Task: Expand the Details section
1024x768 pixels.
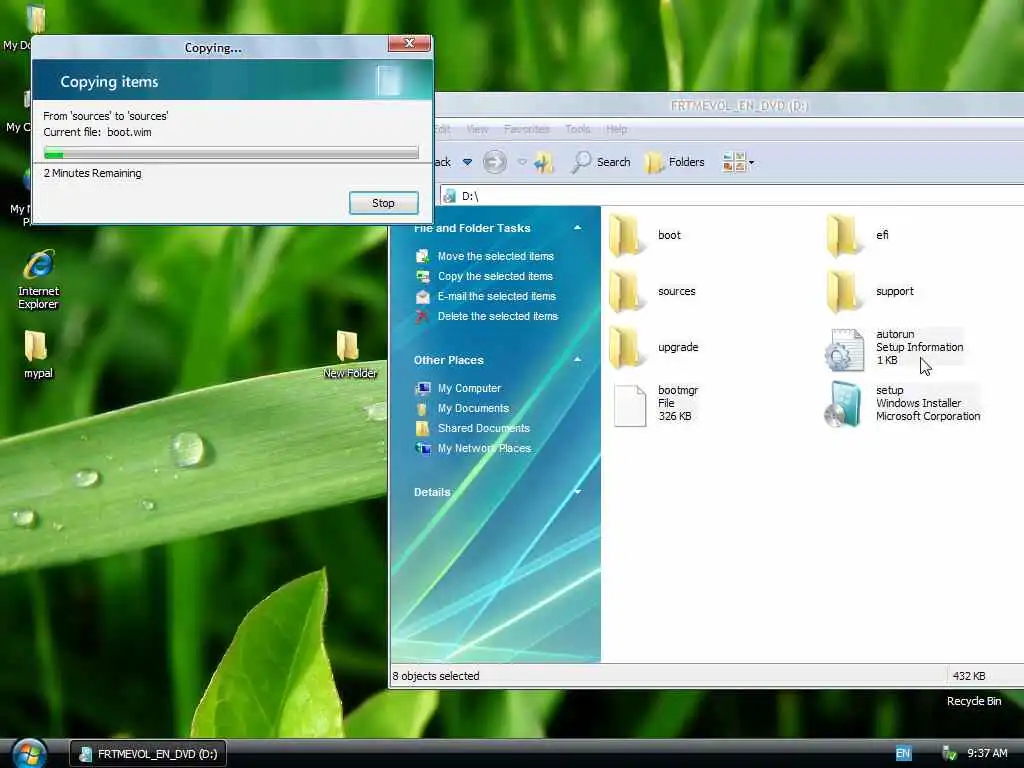Action: tap(577, 492)
